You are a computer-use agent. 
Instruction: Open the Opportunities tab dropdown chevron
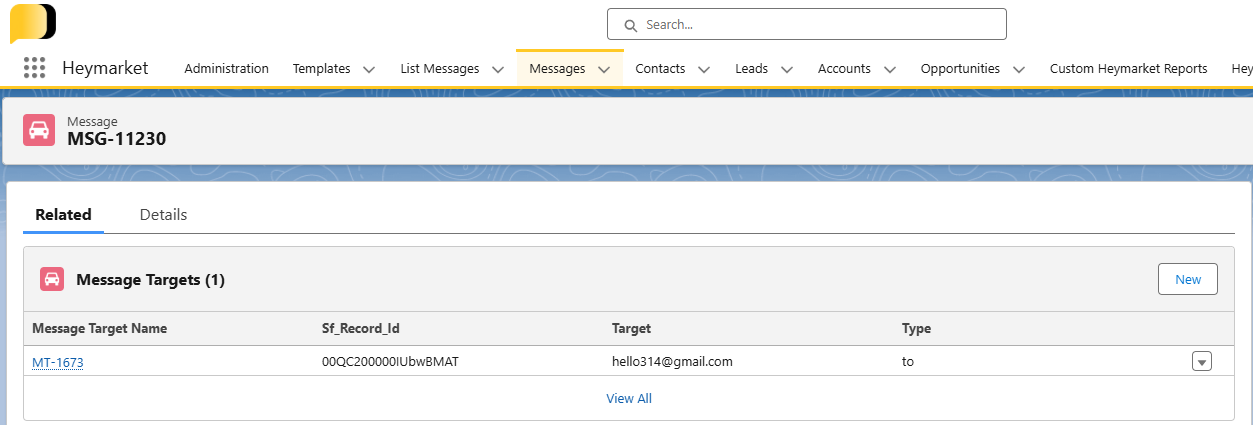1019,70
